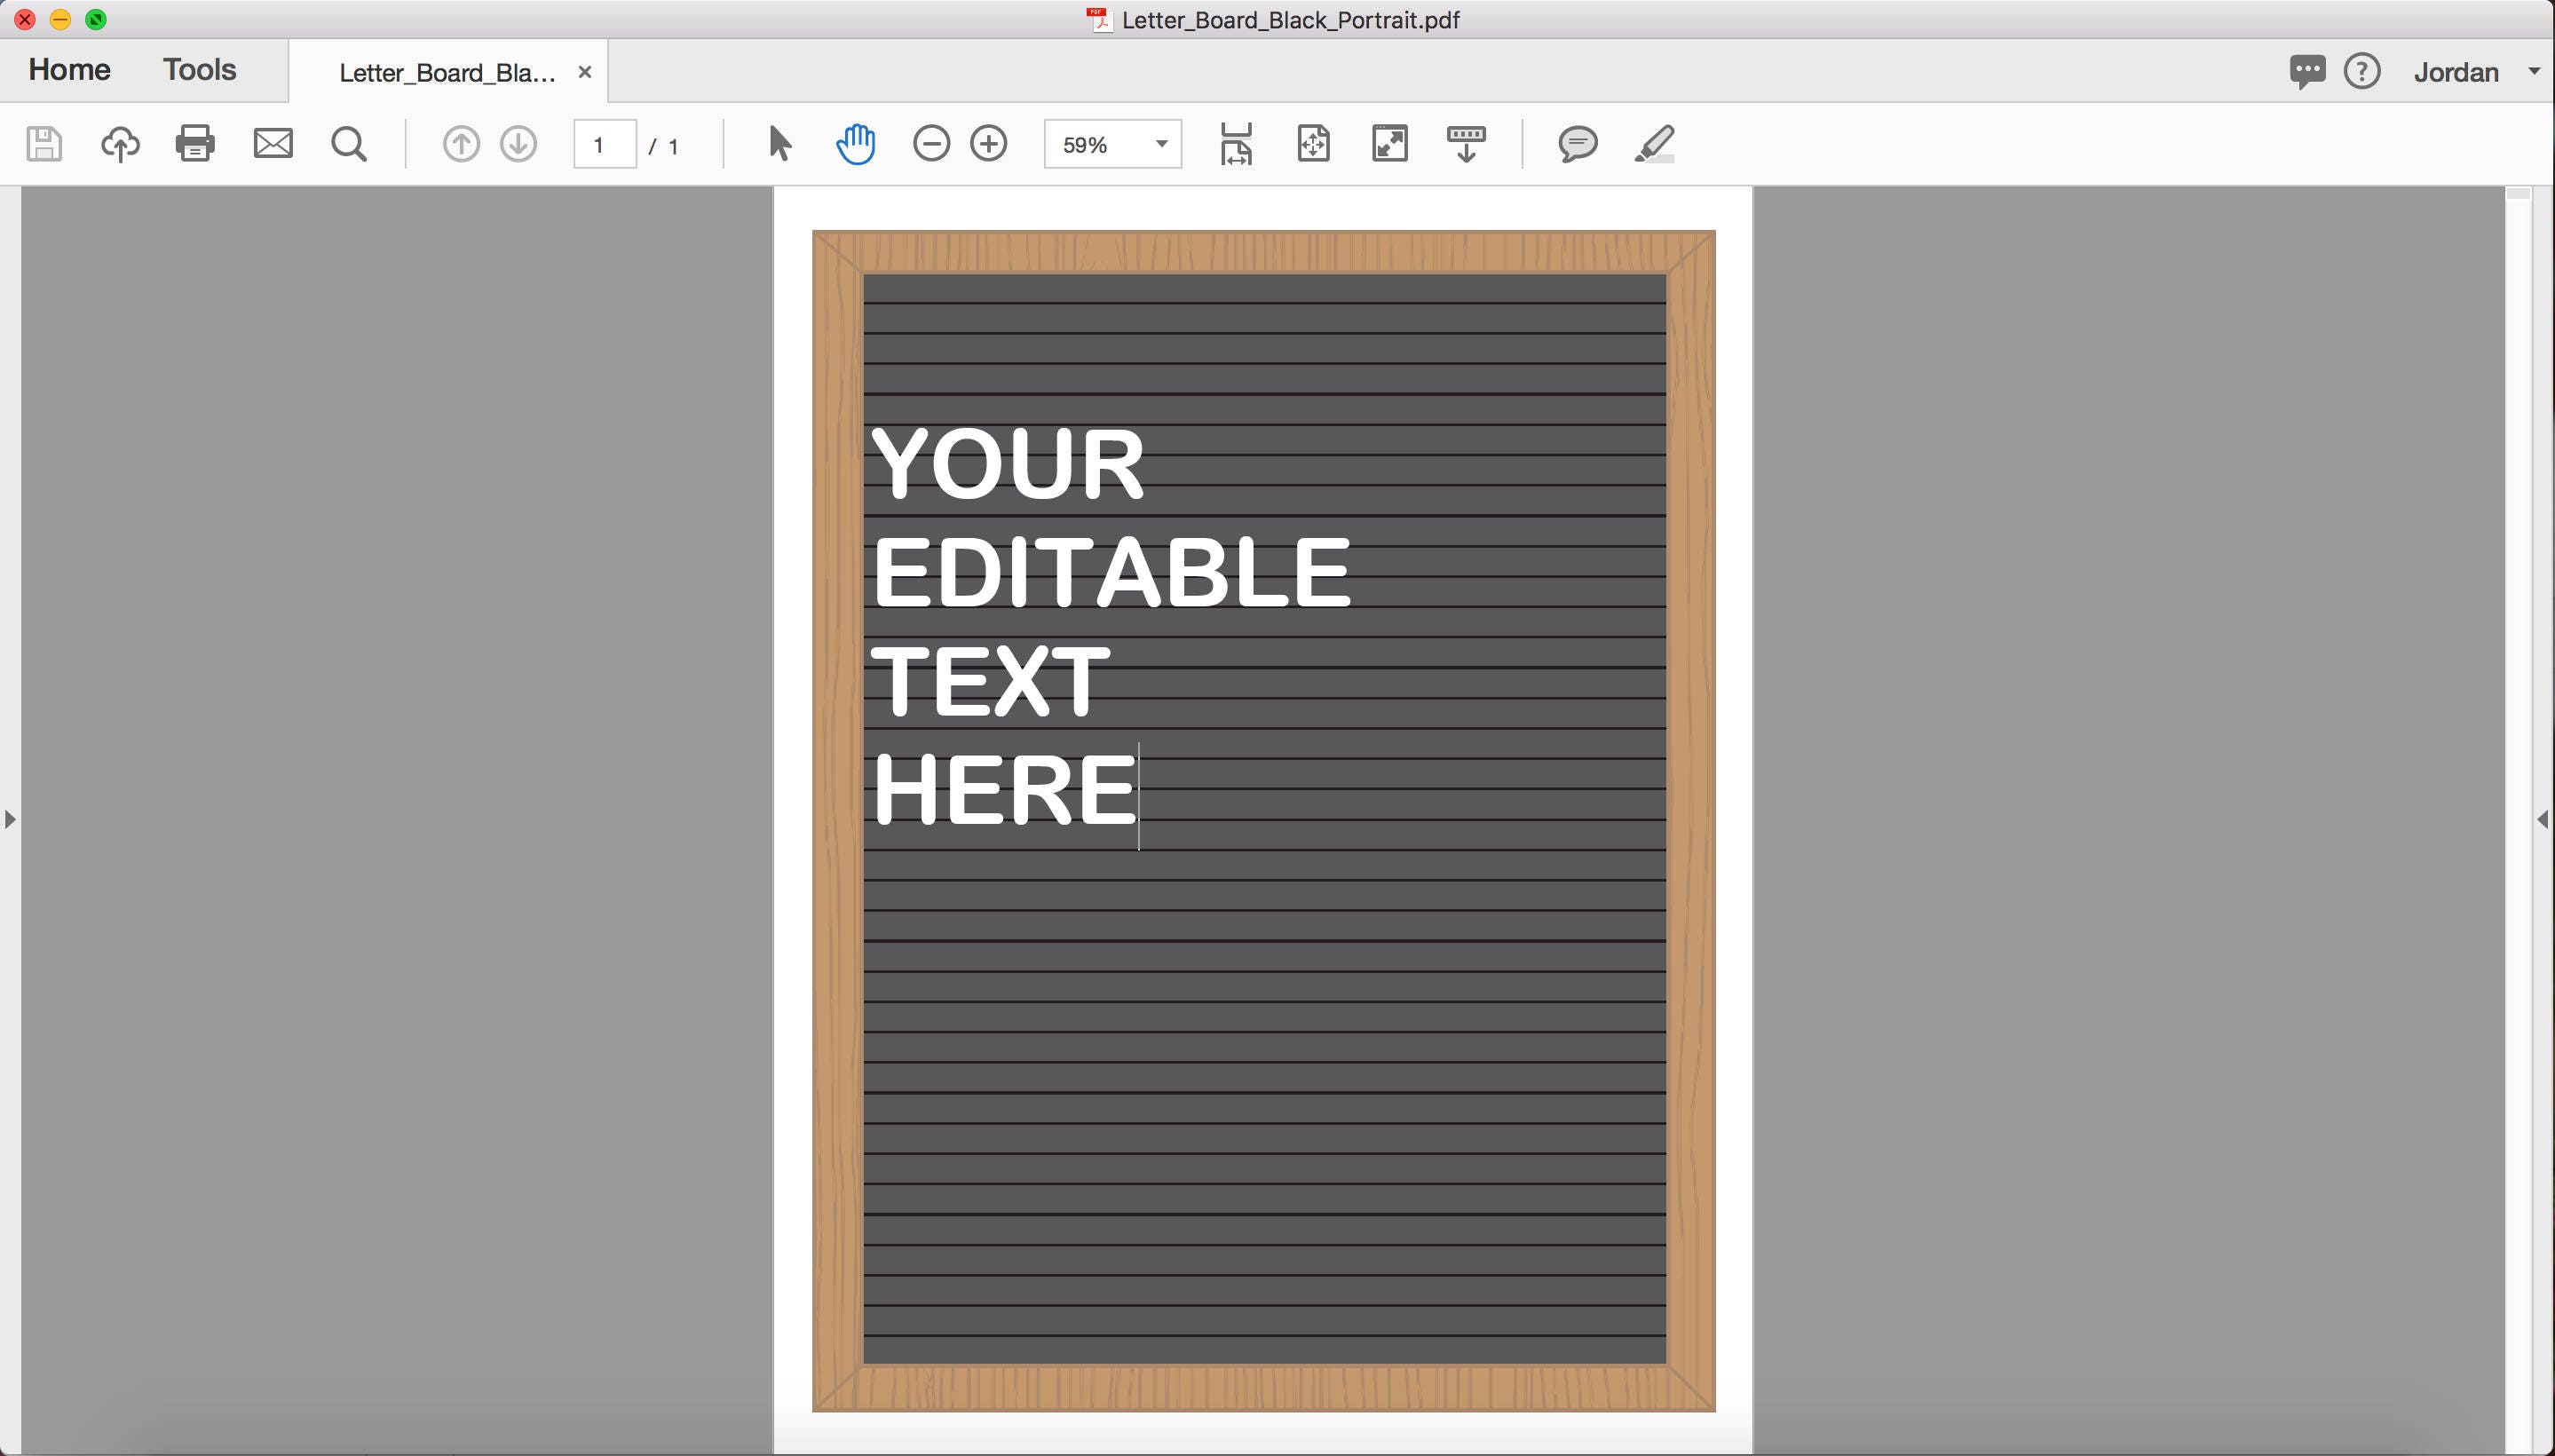Fit page width in window
Viewport: 2555px width, 1456px height.
click(1236, 144)
